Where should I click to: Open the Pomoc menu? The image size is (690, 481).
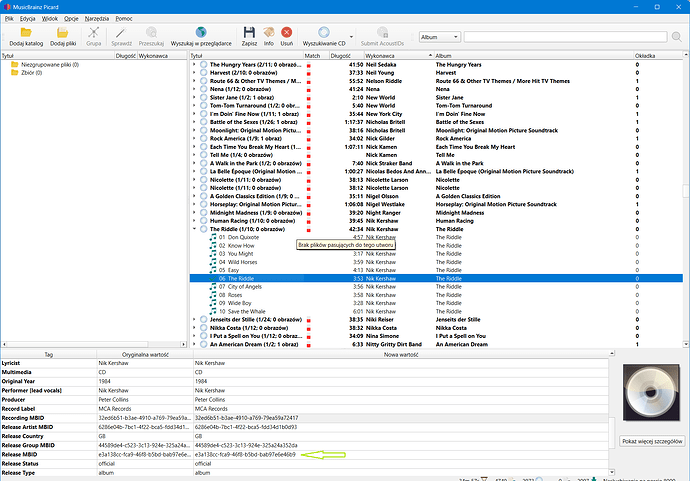(x=124, y=18)
